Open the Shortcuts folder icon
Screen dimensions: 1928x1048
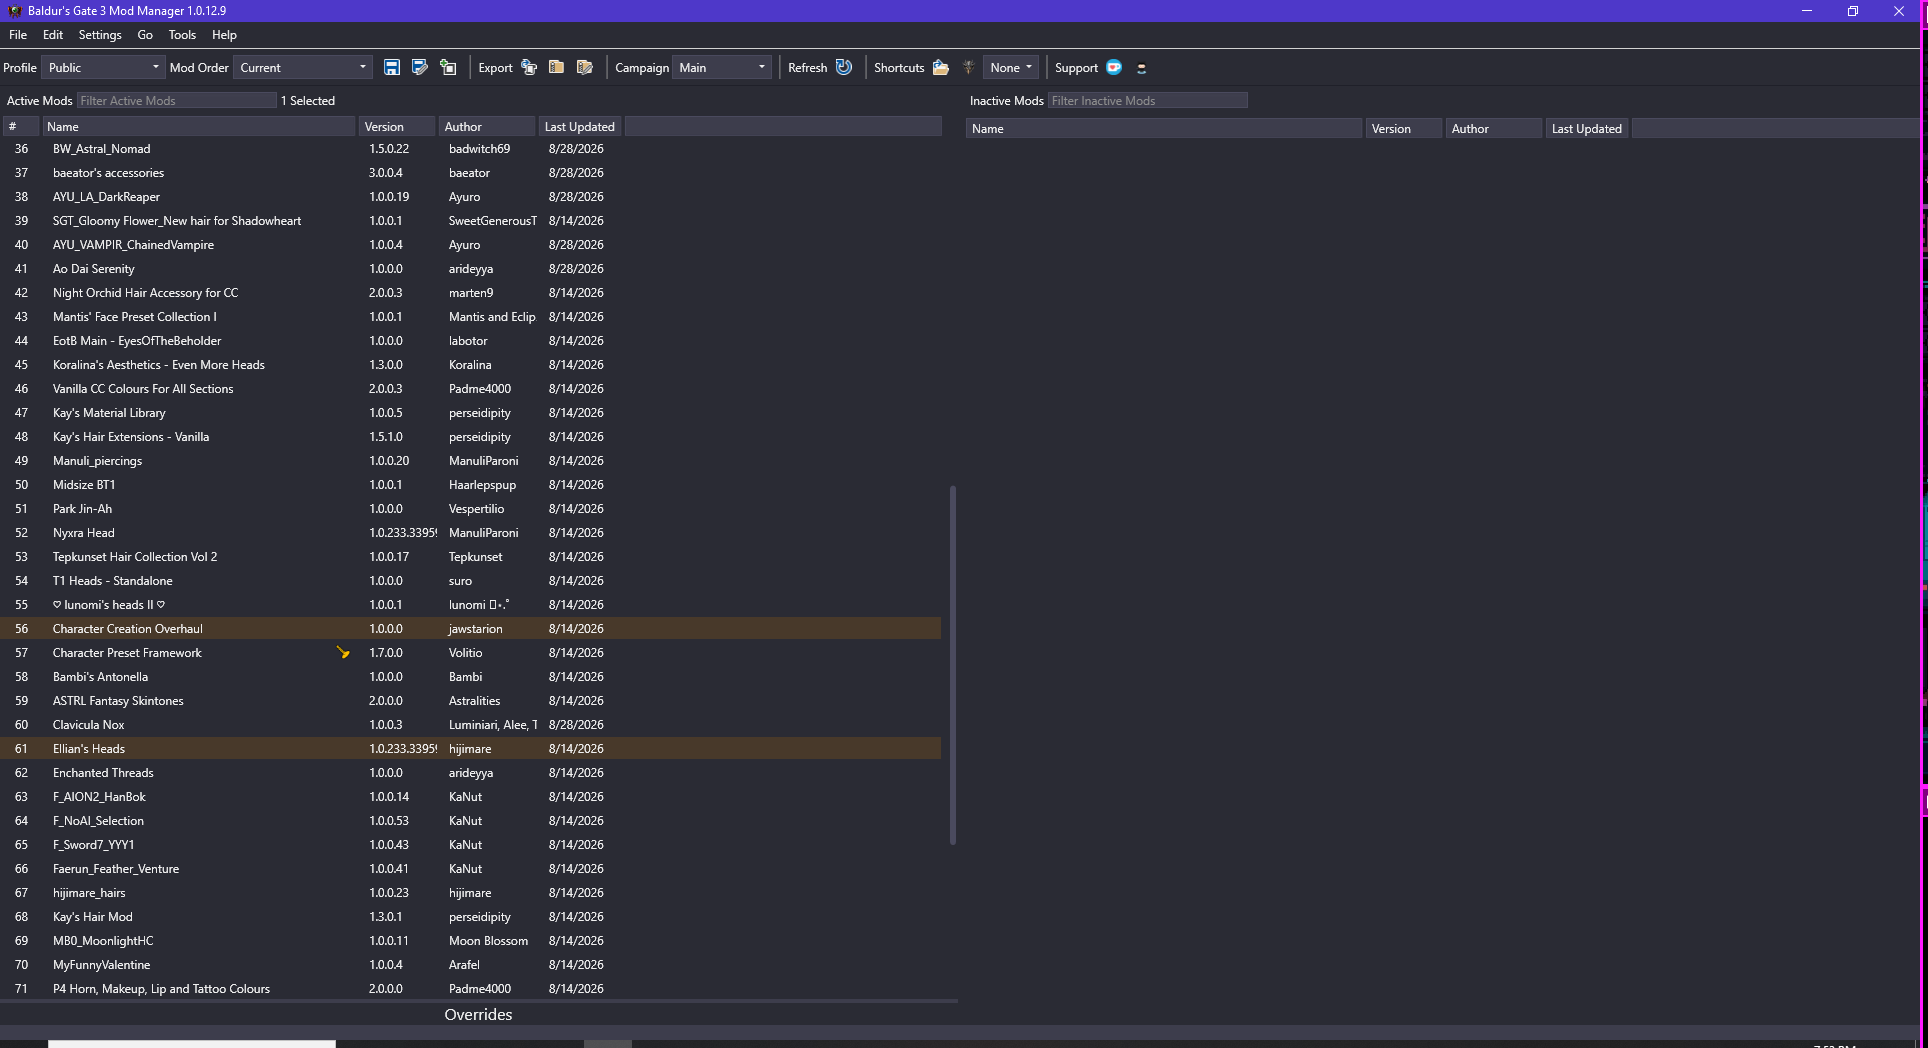pos(940,67)
